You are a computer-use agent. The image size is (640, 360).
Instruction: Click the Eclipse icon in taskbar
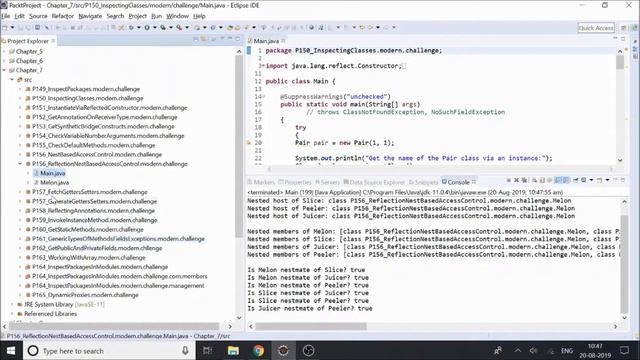pyautogui.click(x=283, y=351)
